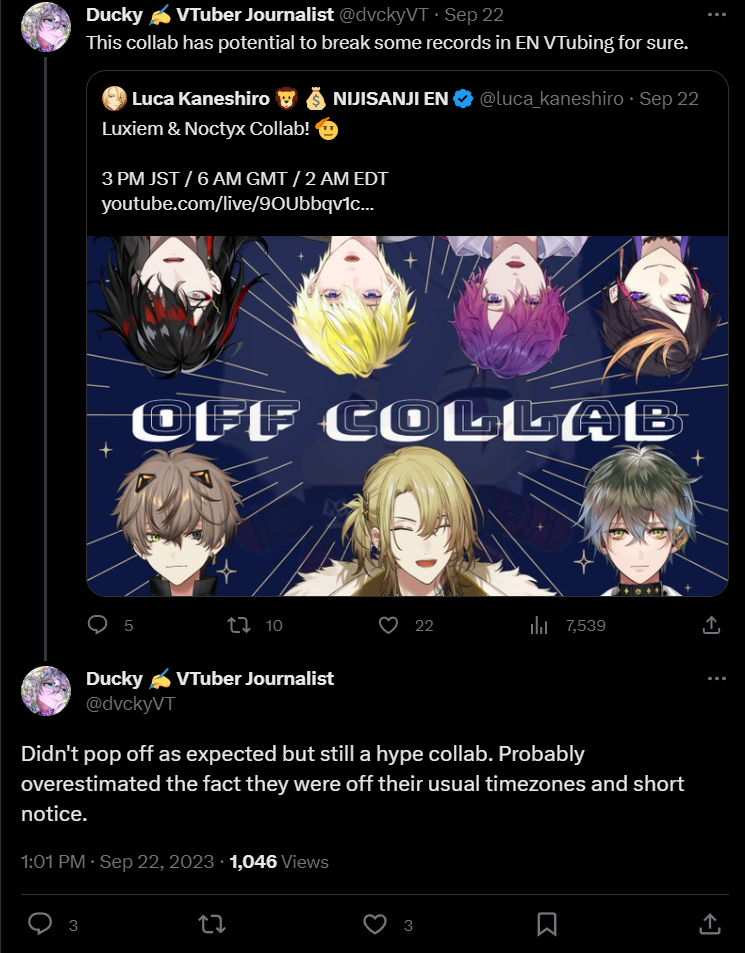Image resolution: width=745 pixels, height=953 pixels.
Task: Bookmark the bottom tweet
Action: coord(547,924)
